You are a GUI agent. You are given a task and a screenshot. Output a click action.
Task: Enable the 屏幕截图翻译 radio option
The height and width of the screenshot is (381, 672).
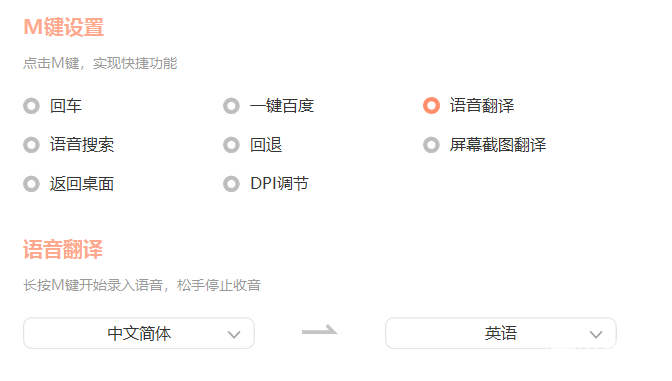point(431,145)
